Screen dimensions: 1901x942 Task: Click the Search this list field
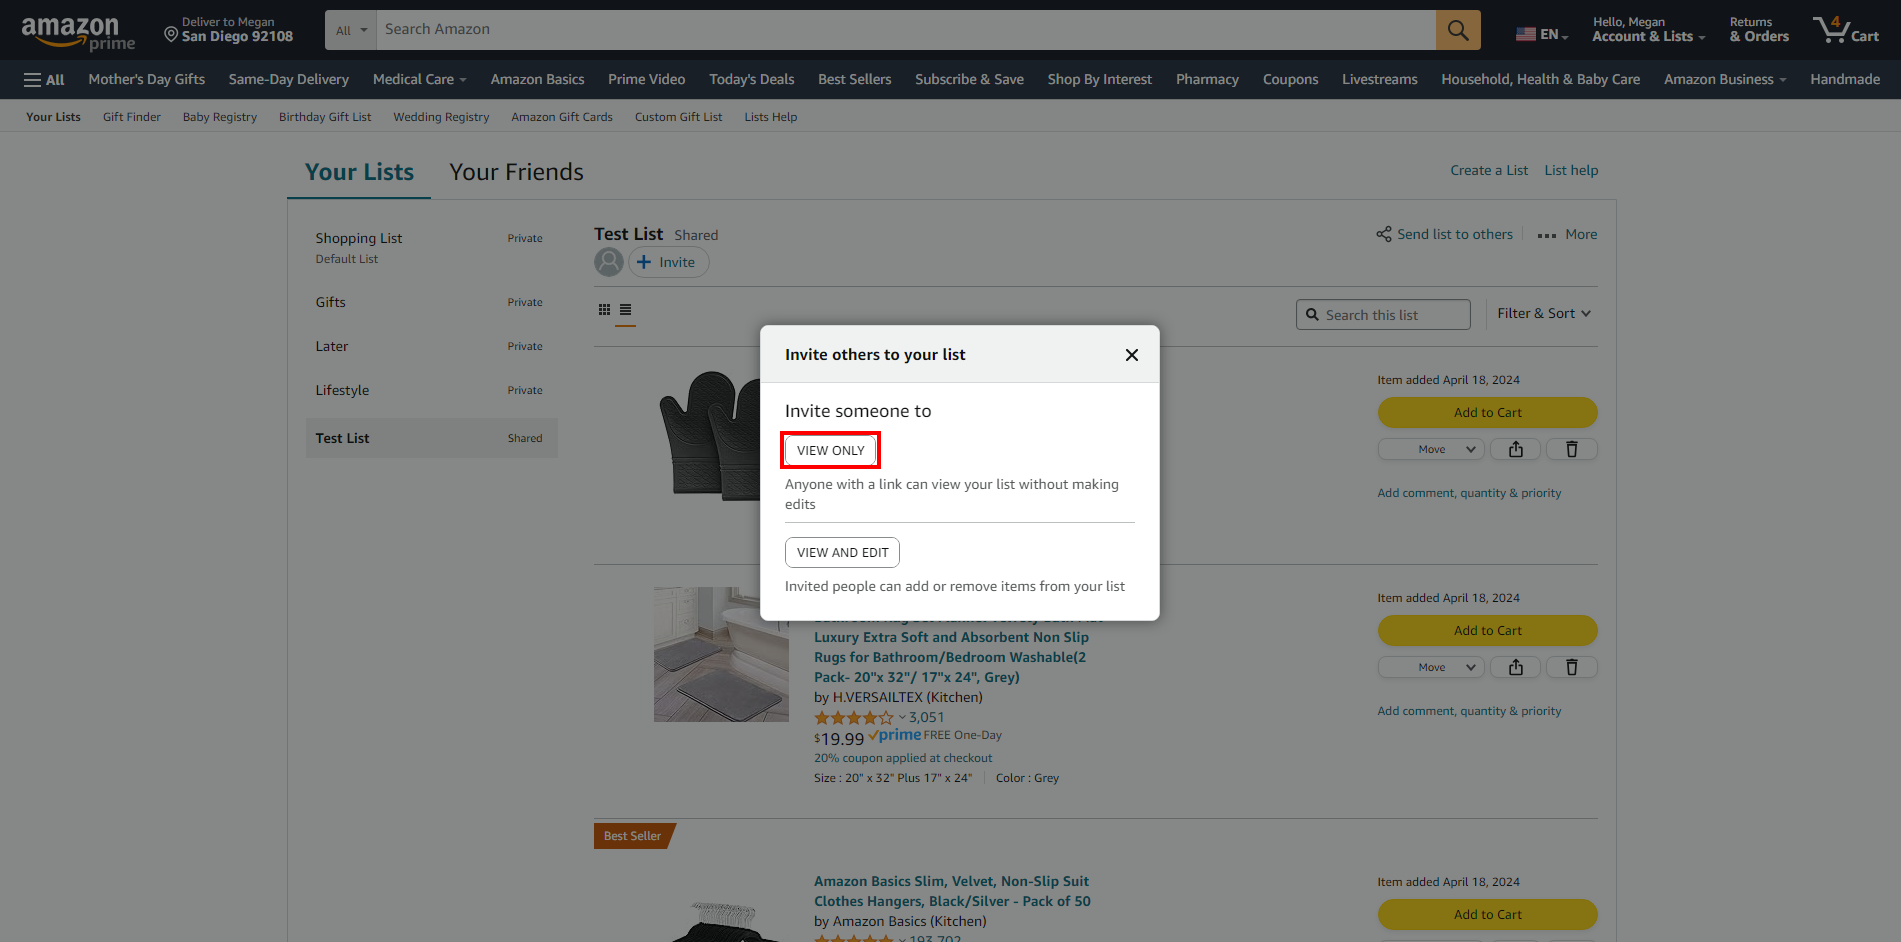tap(1383, 315)
